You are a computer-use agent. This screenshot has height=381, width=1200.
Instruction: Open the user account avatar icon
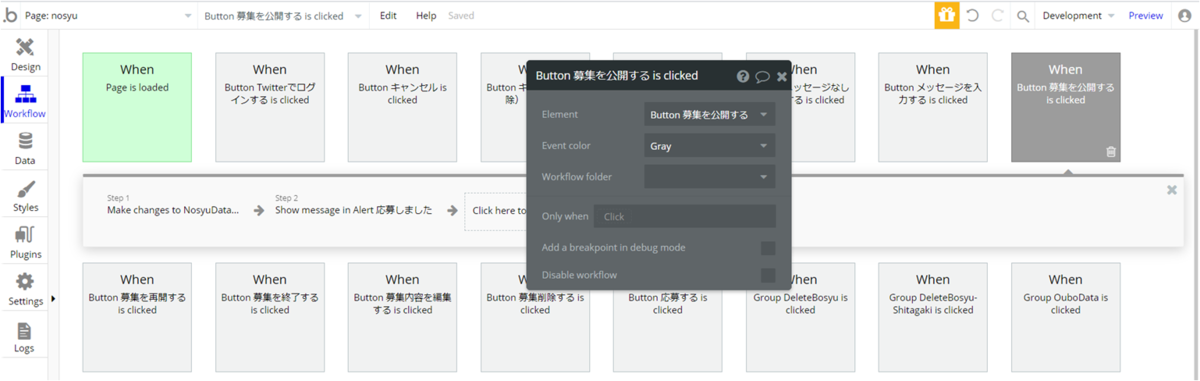coord(1185,16)
